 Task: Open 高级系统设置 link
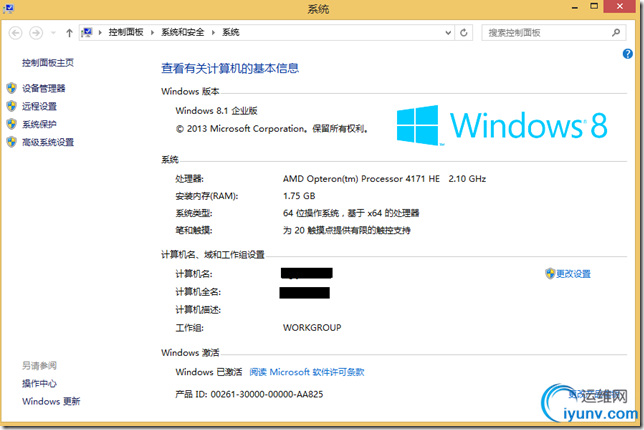[x=48, y=143]
